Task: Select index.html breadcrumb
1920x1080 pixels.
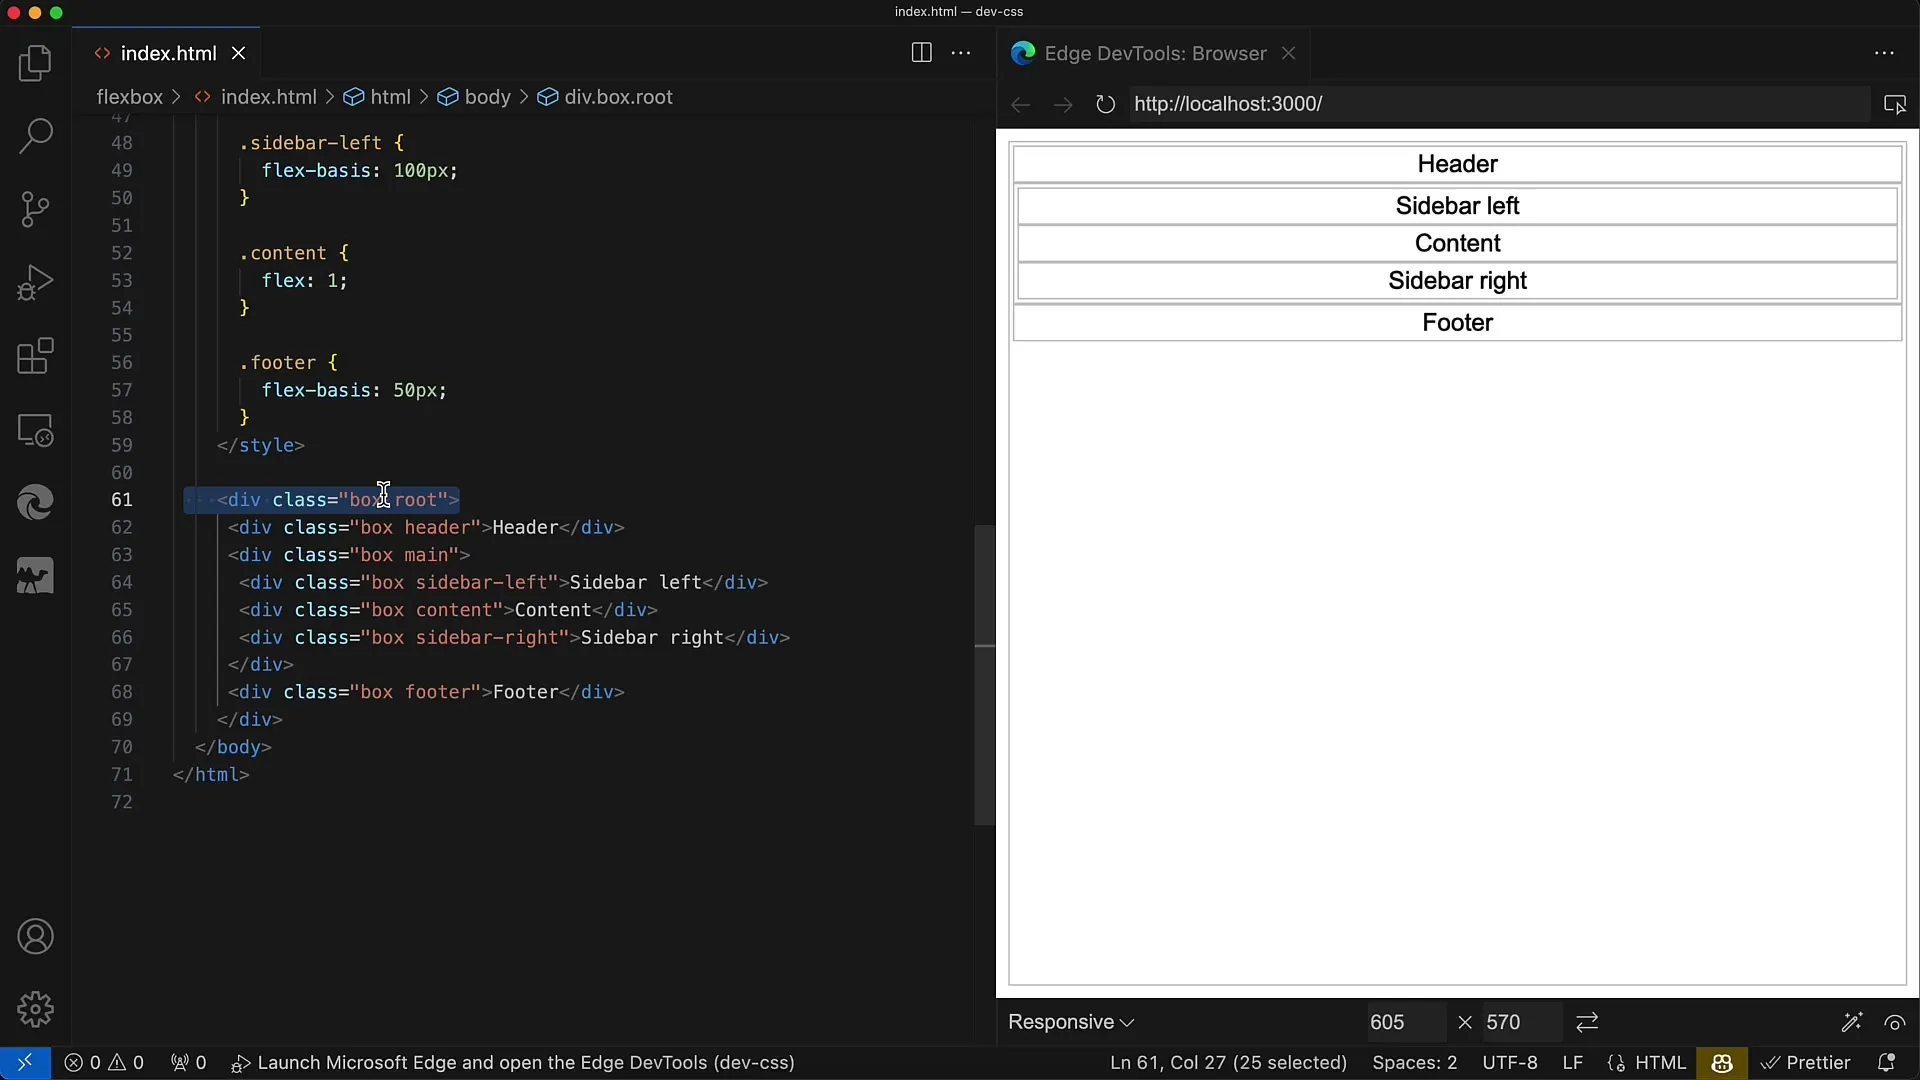Action: click(x=268, y=97)
